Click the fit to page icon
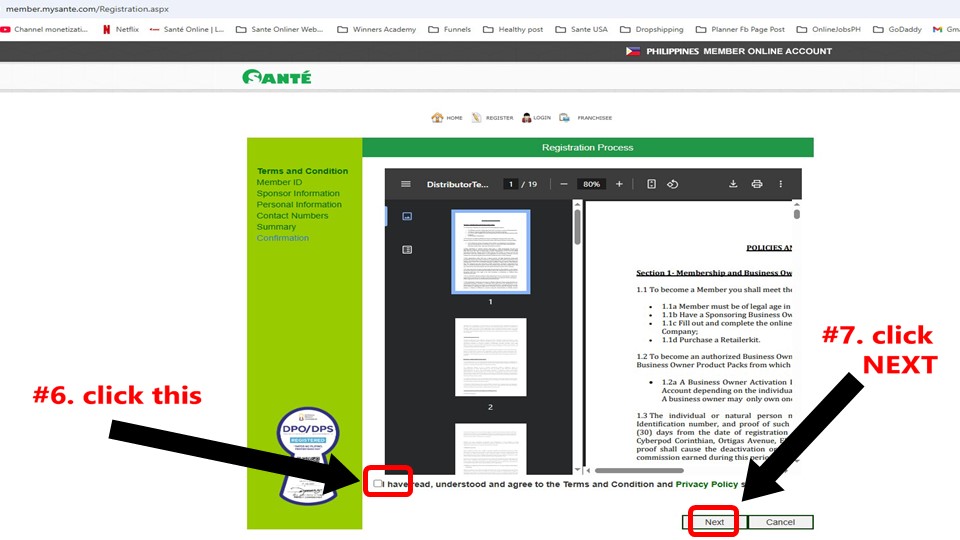Screen dimensions: 960x540 pyautogui.click(x=651, y=184)
